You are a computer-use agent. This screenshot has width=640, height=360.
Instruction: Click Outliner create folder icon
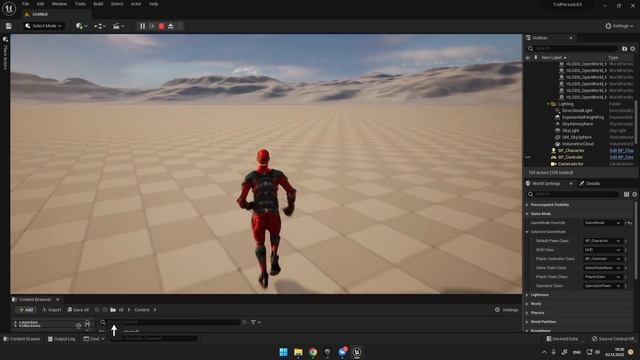click(x=624, y=49)
